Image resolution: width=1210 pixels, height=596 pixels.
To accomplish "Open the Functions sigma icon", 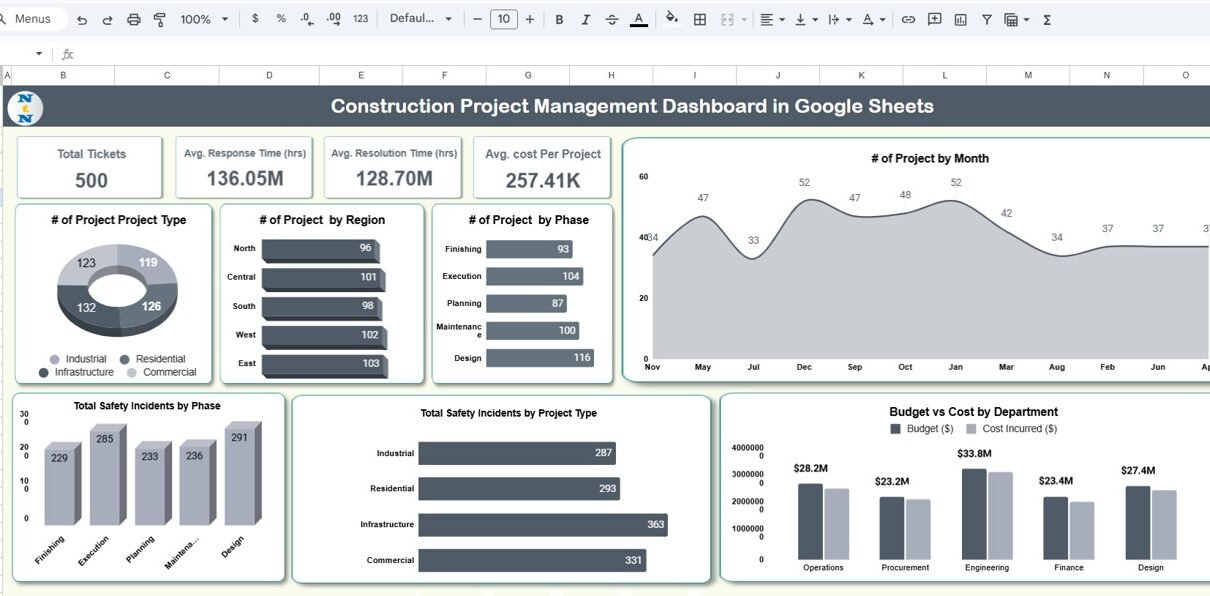I will tap(1047, 19).
